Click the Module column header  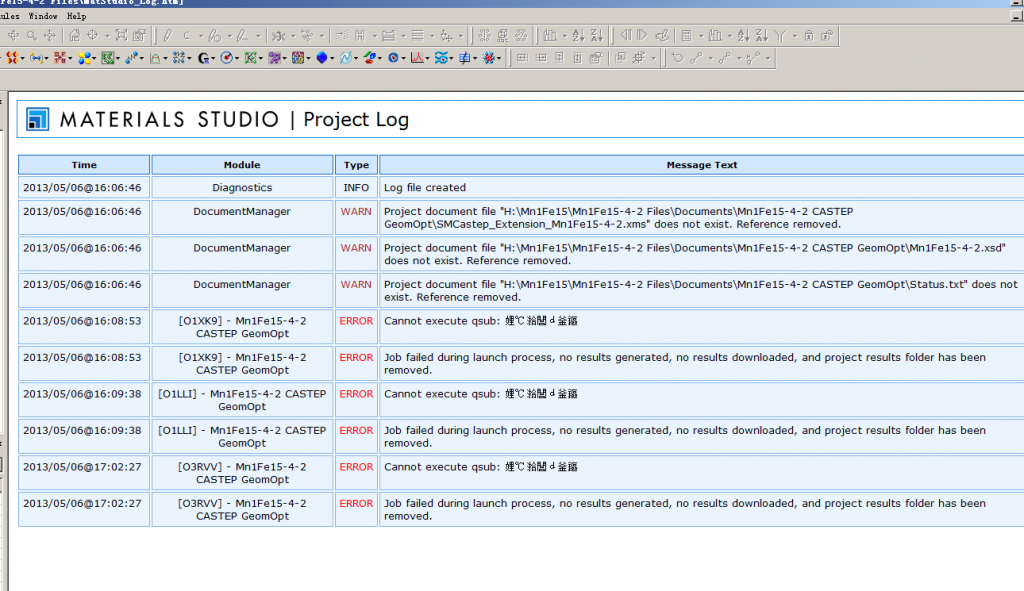242,165
